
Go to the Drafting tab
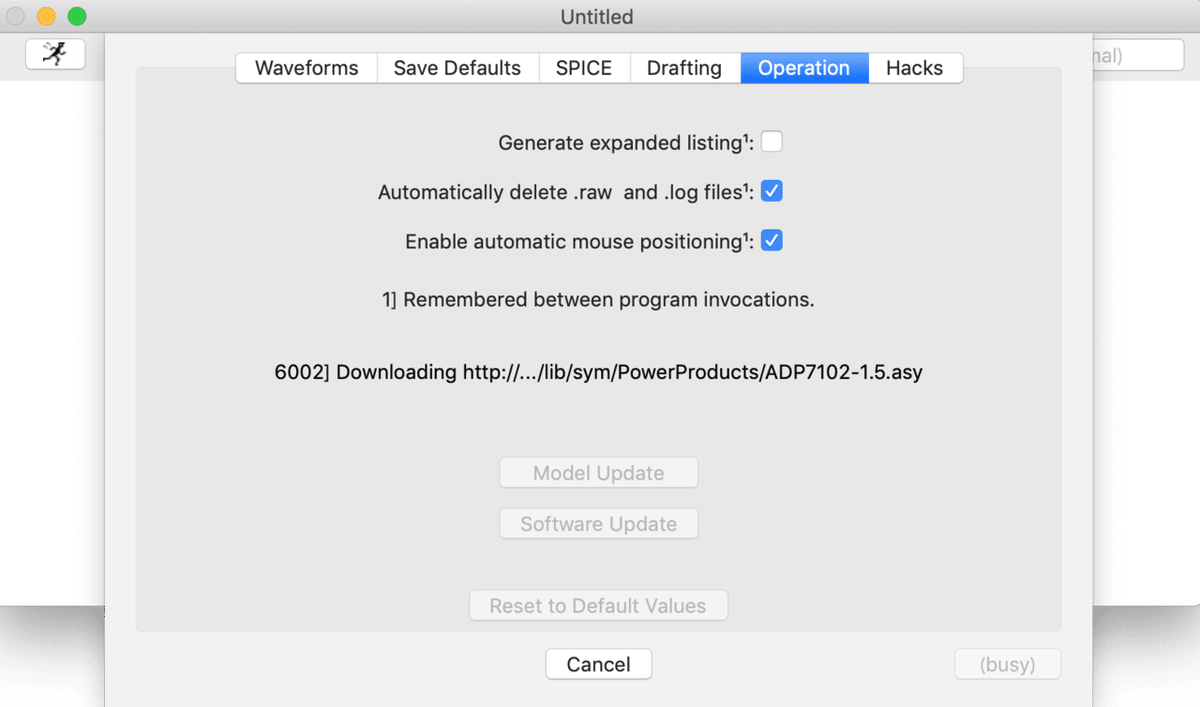coord(684,68)
